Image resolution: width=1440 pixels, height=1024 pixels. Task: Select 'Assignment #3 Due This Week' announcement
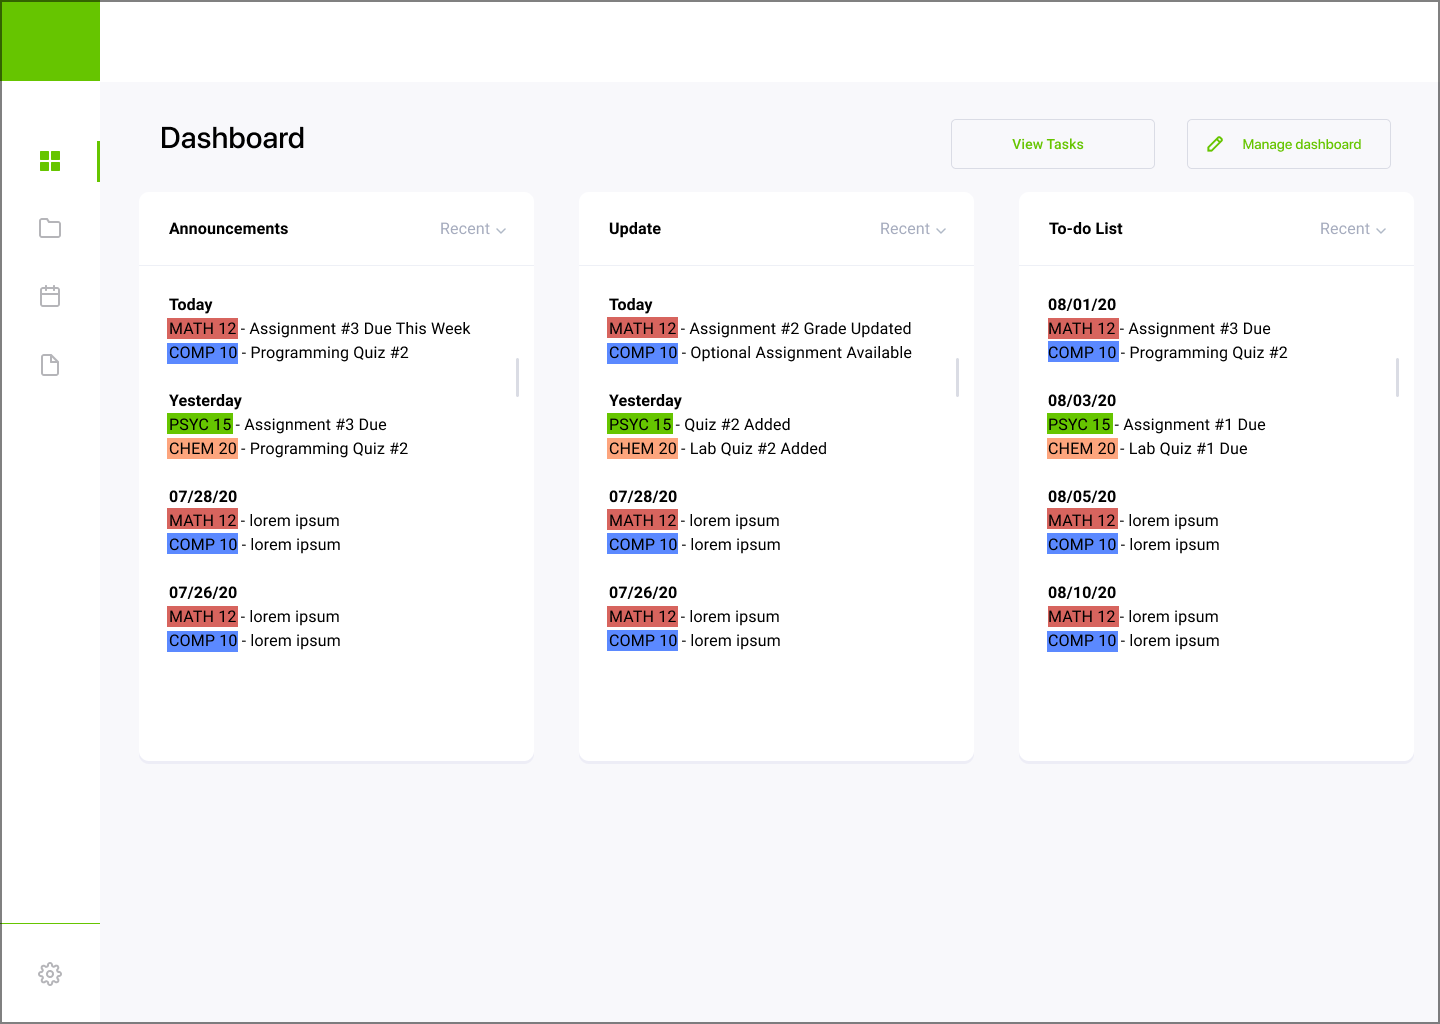(319, 329)
